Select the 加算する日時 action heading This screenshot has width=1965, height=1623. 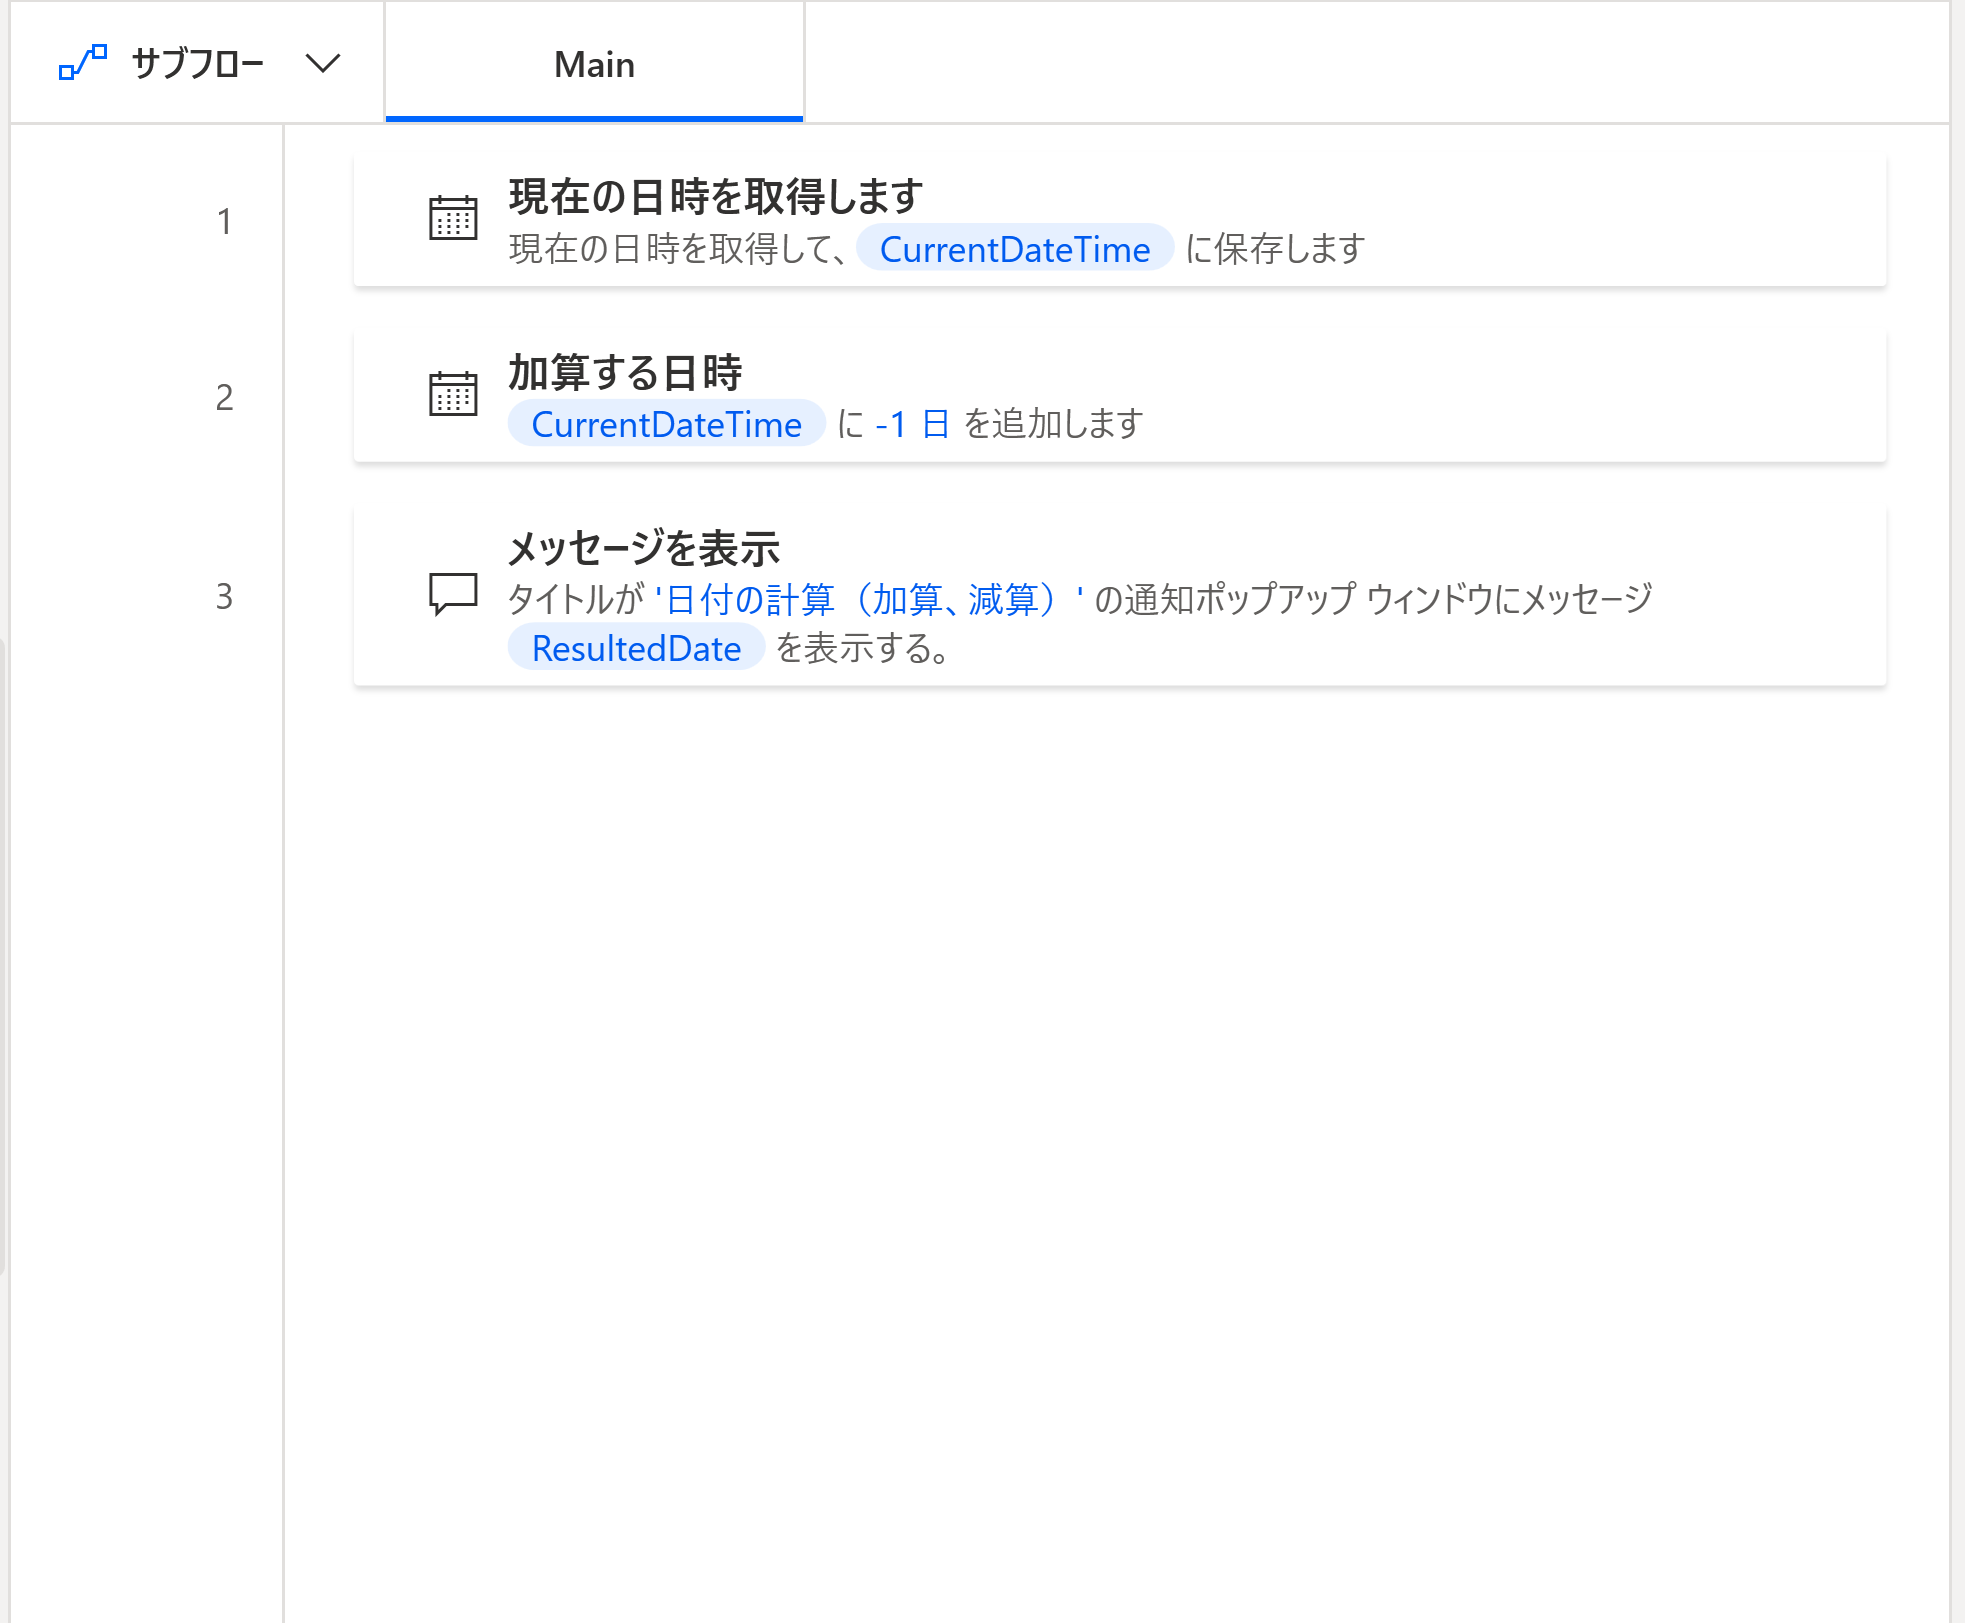coord(625,372)
